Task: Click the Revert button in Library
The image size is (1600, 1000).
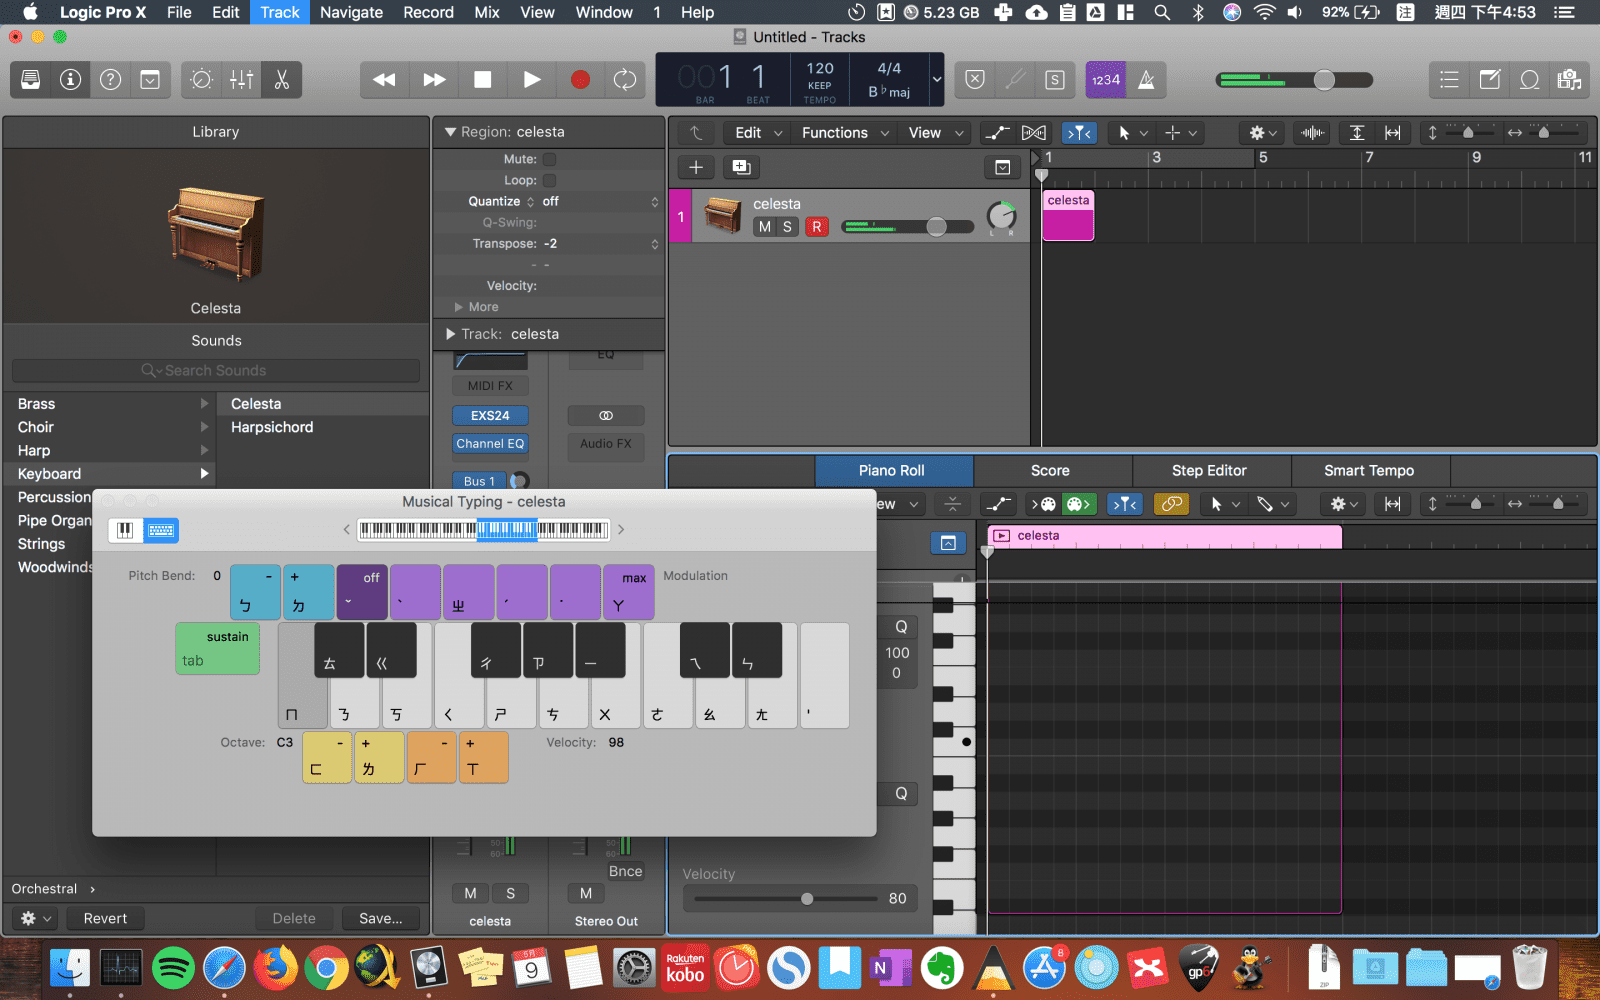Action: (105, 919)
